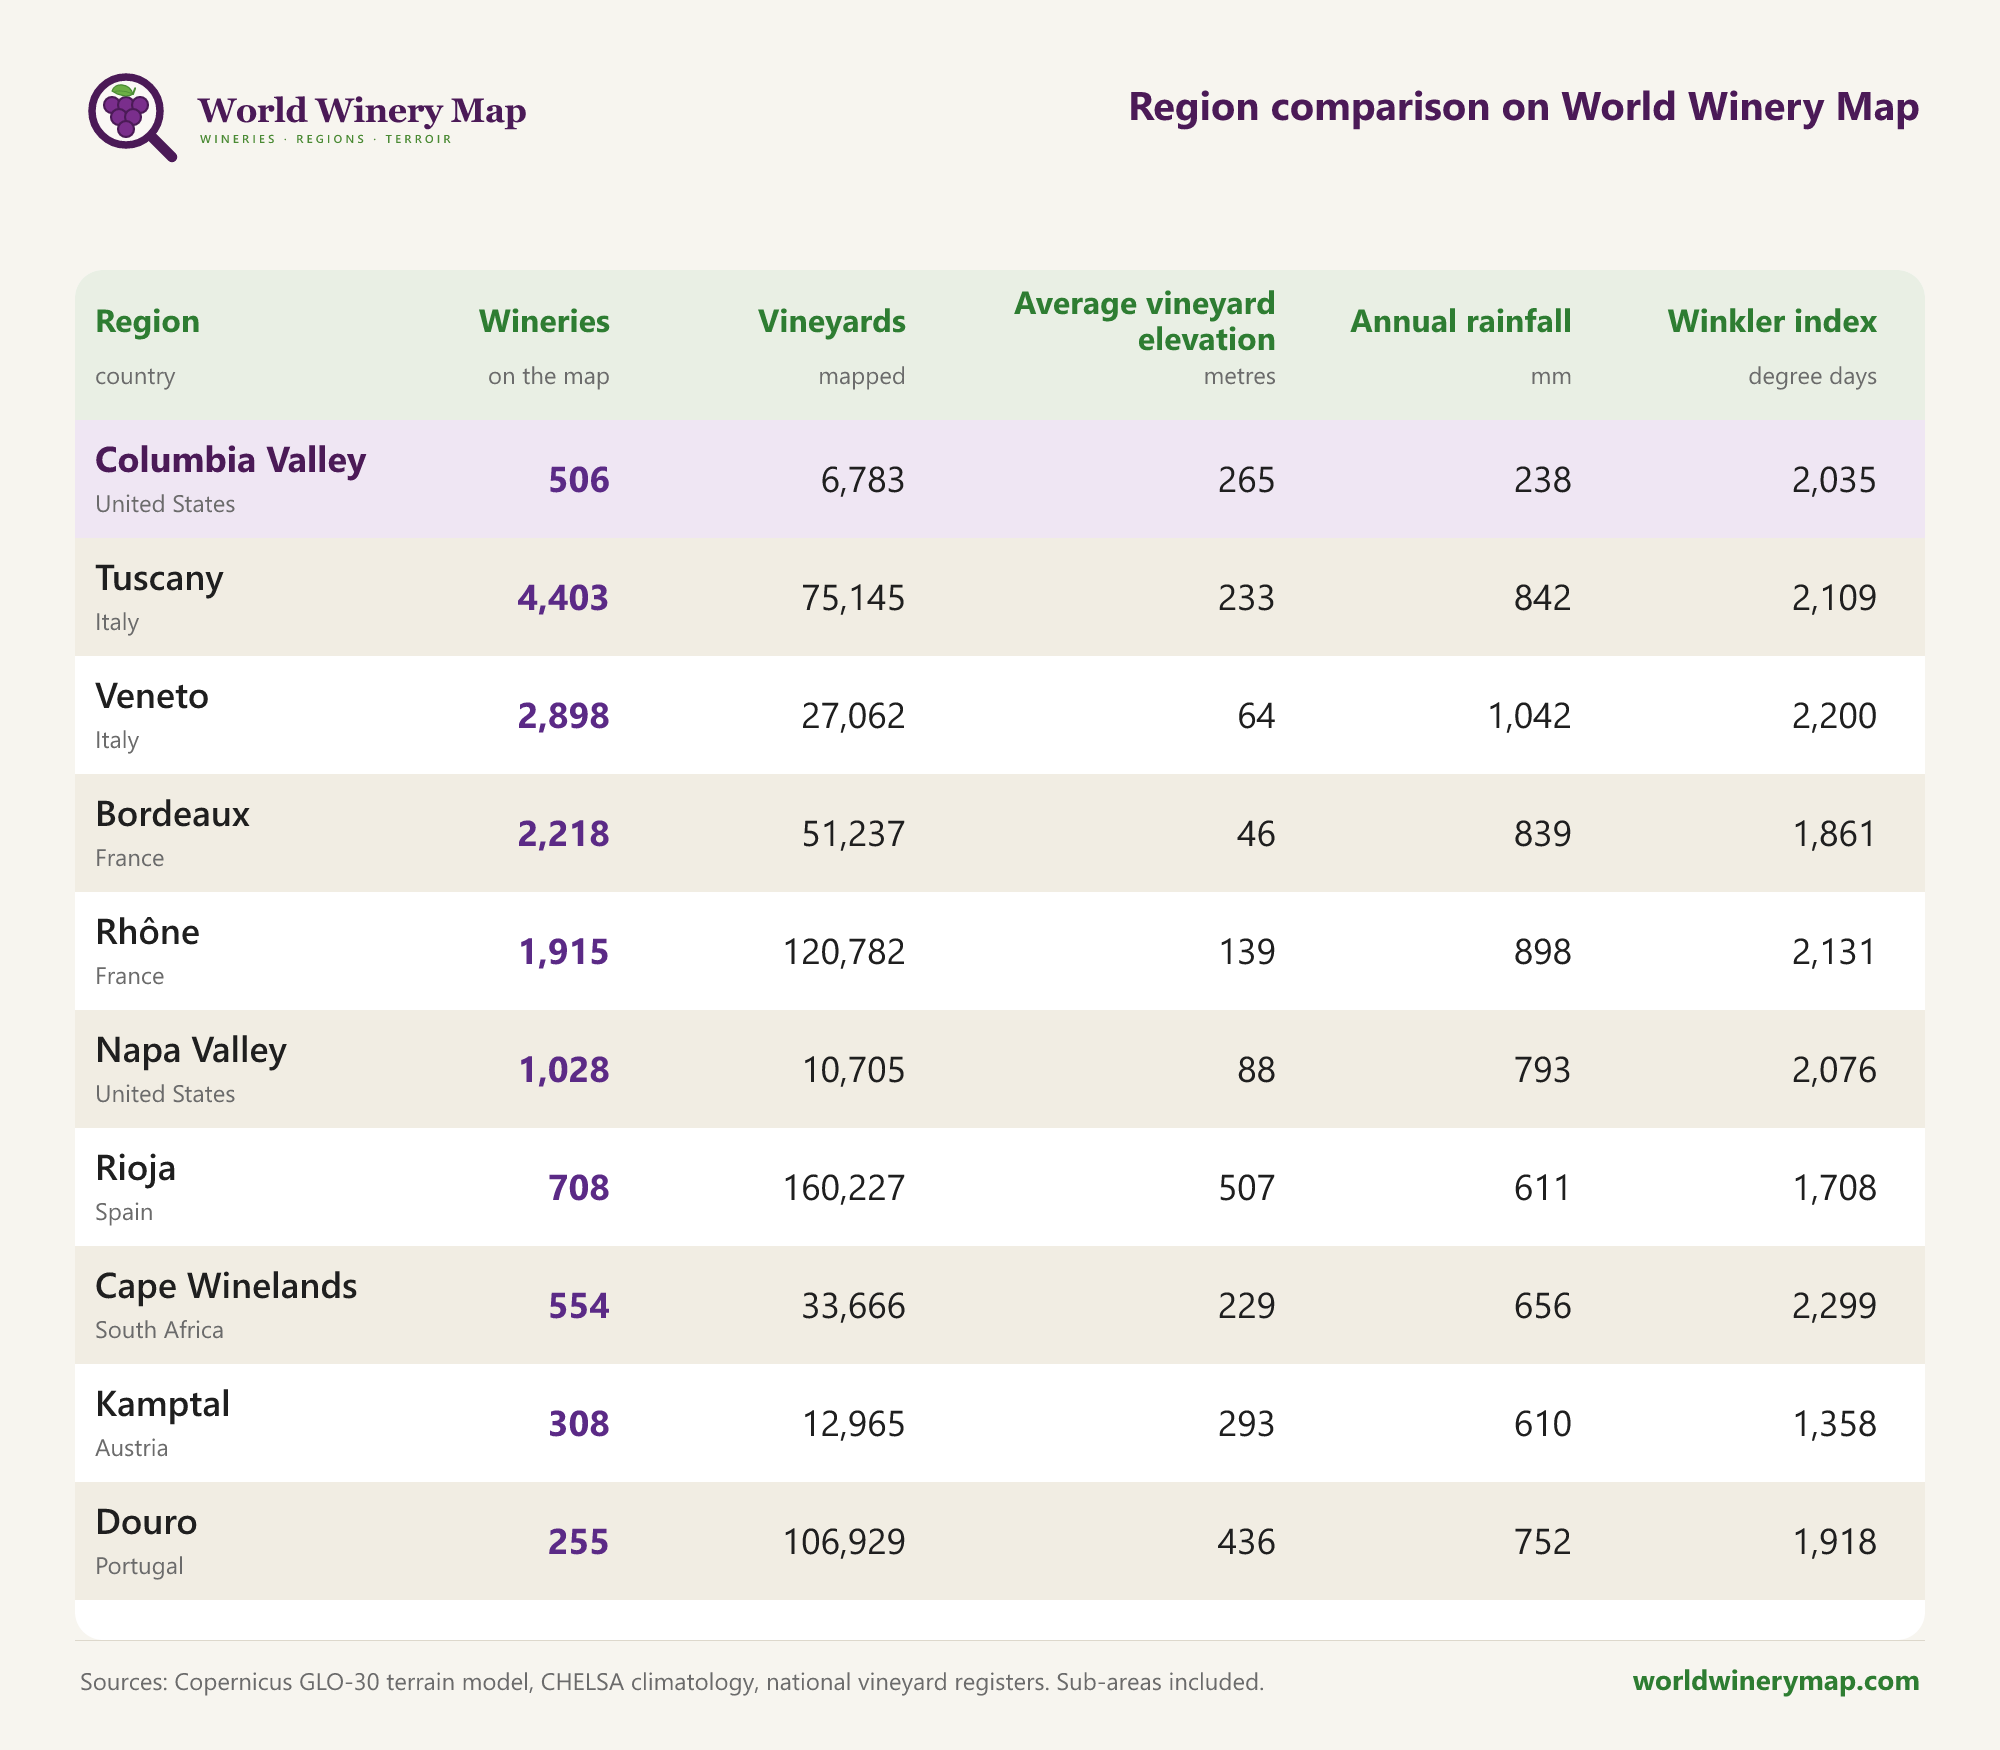Select the Columbia Valley region name
Image resolution: width=2000 pixels, height=1750 pixels.
pyautogui.click(x=231, y=460)
